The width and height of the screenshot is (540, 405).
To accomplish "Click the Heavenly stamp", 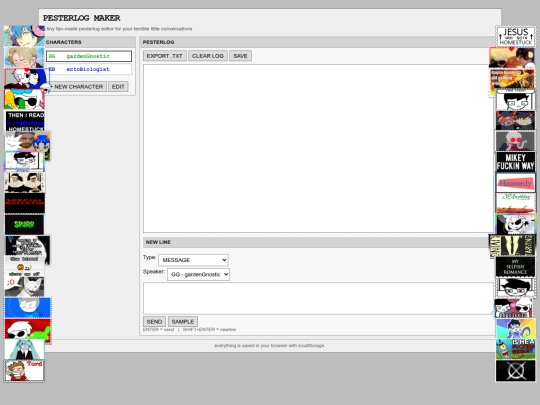I will 516,183.
